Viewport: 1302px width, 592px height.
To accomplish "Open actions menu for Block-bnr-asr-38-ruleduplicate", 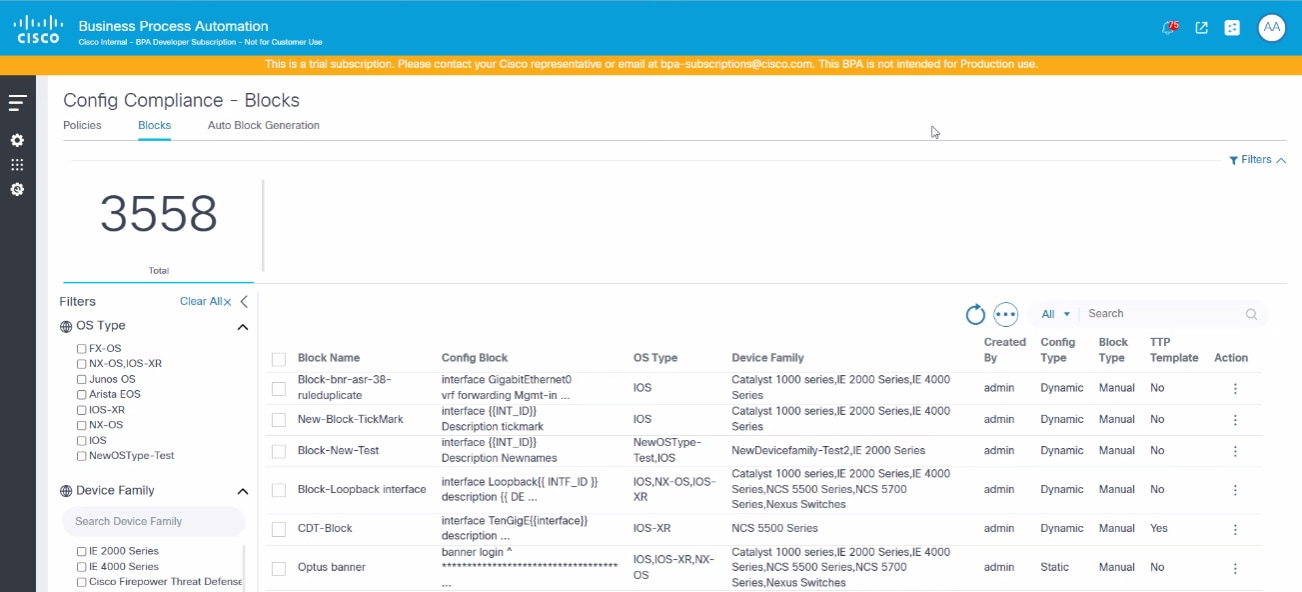I will pos(1235,388).
